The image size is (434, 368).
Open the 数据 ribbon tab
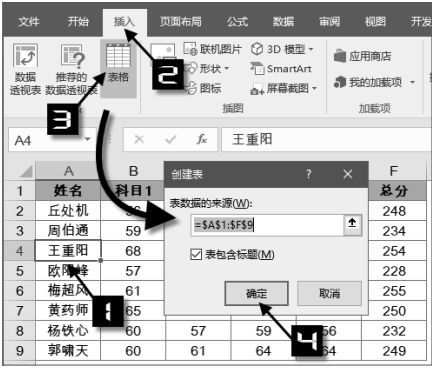tap(283, 22)
